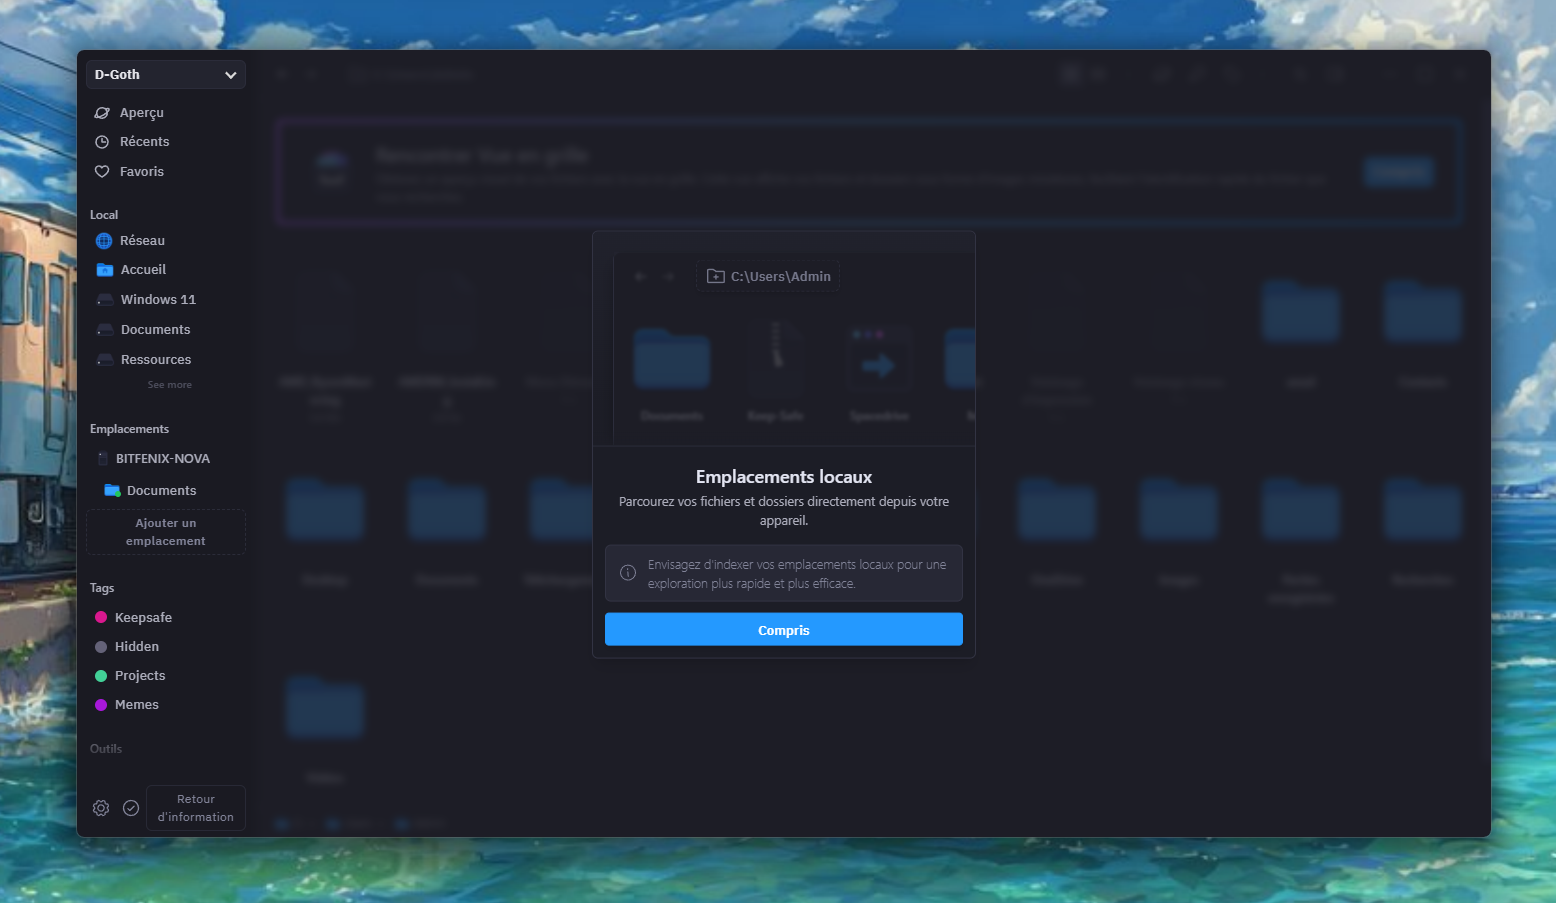Open the Accueil home folder
The image size is (1556, 903).
click(143, 270)
